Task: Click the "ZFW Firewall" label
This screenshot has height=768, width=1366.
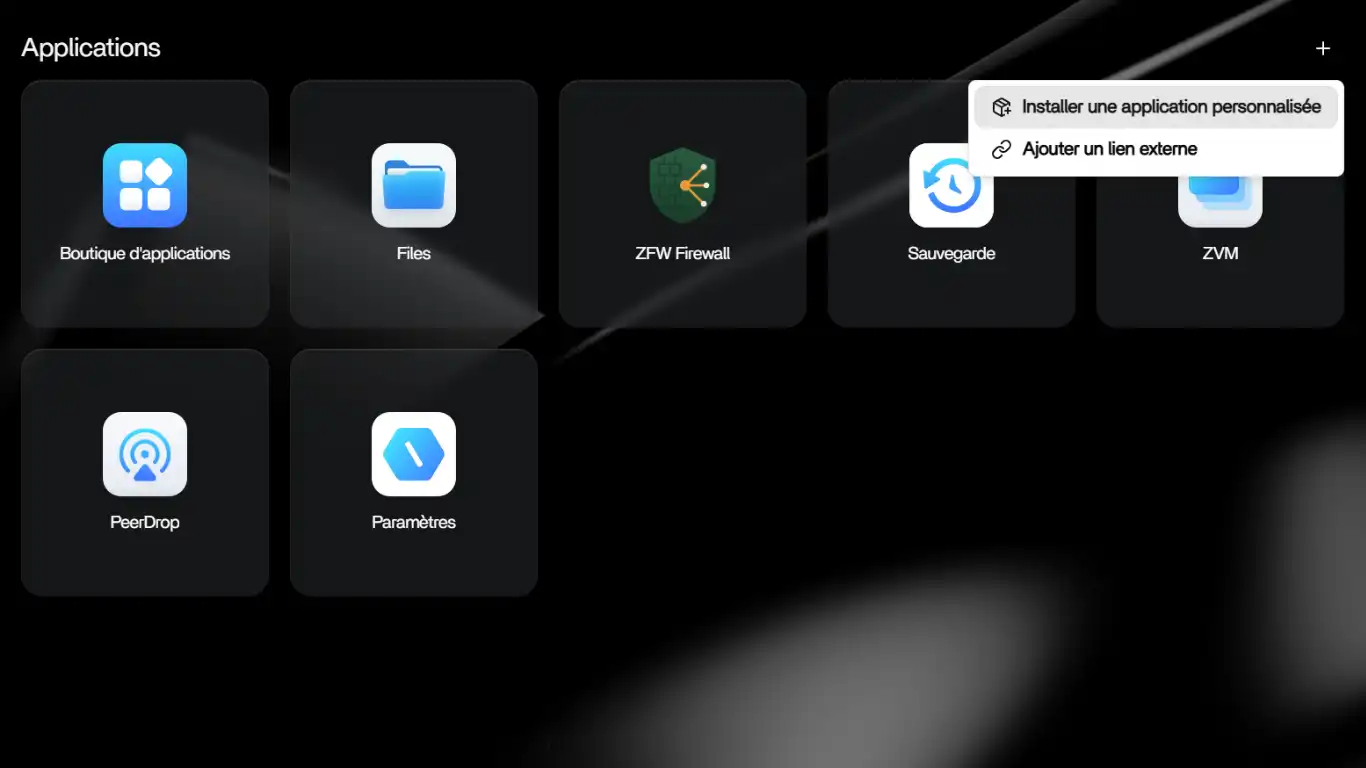Action: pyautogui.click(x=683, y=254)
